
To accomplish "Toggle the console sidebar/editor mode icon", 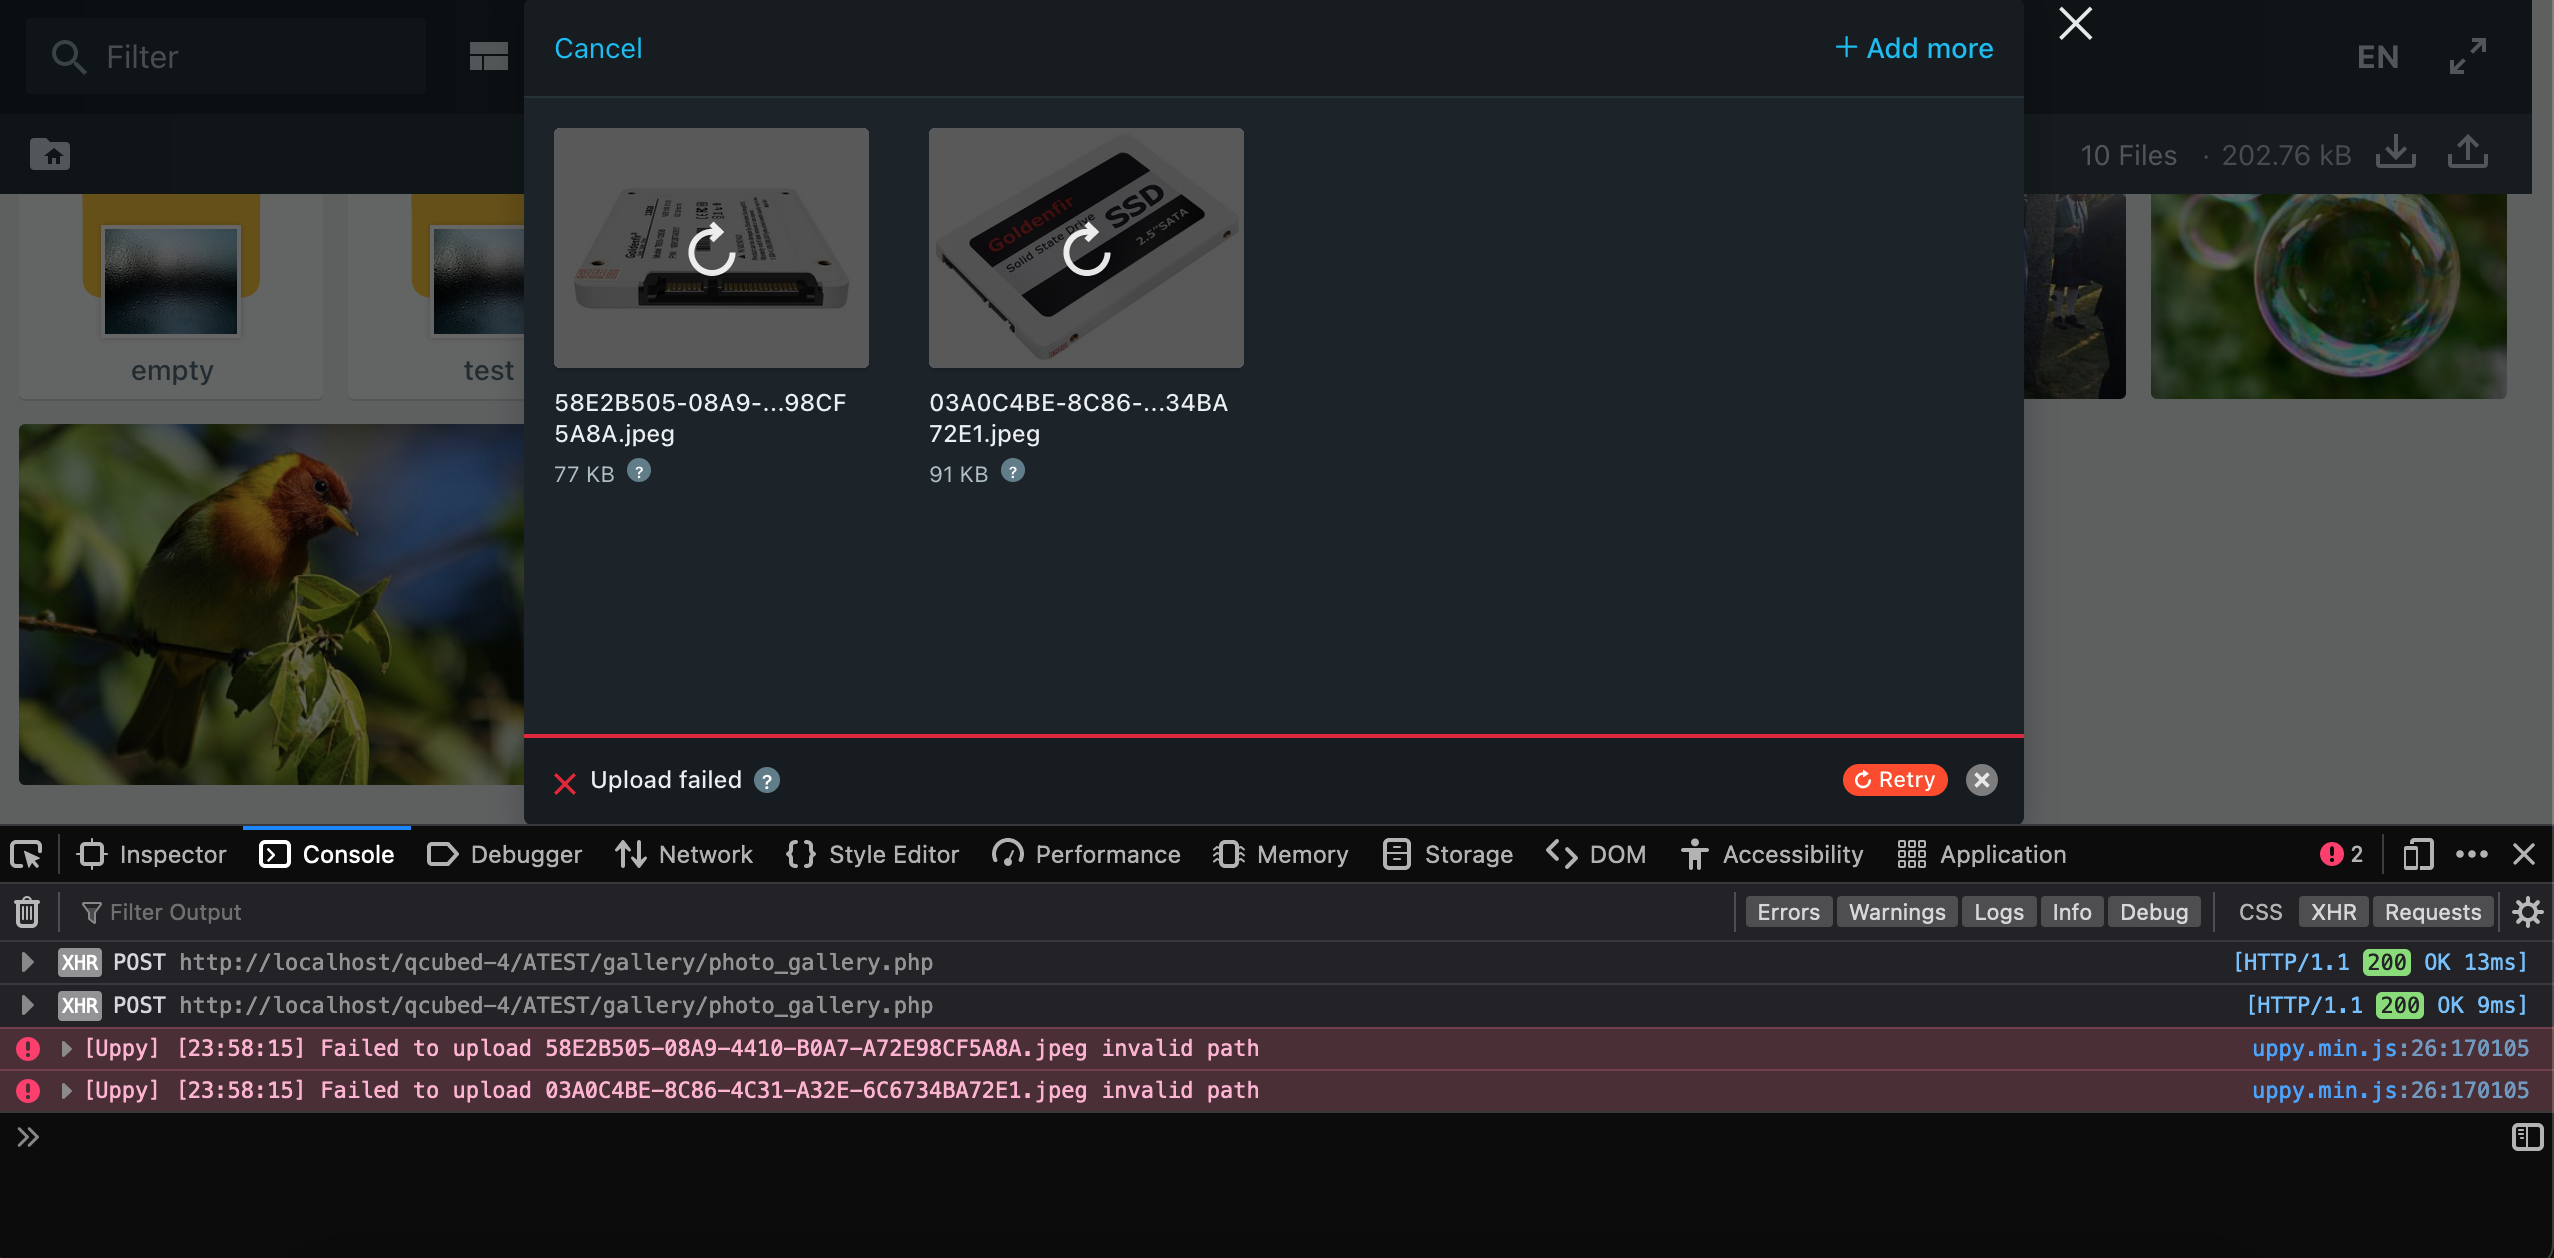I will click(2527, 1137).
